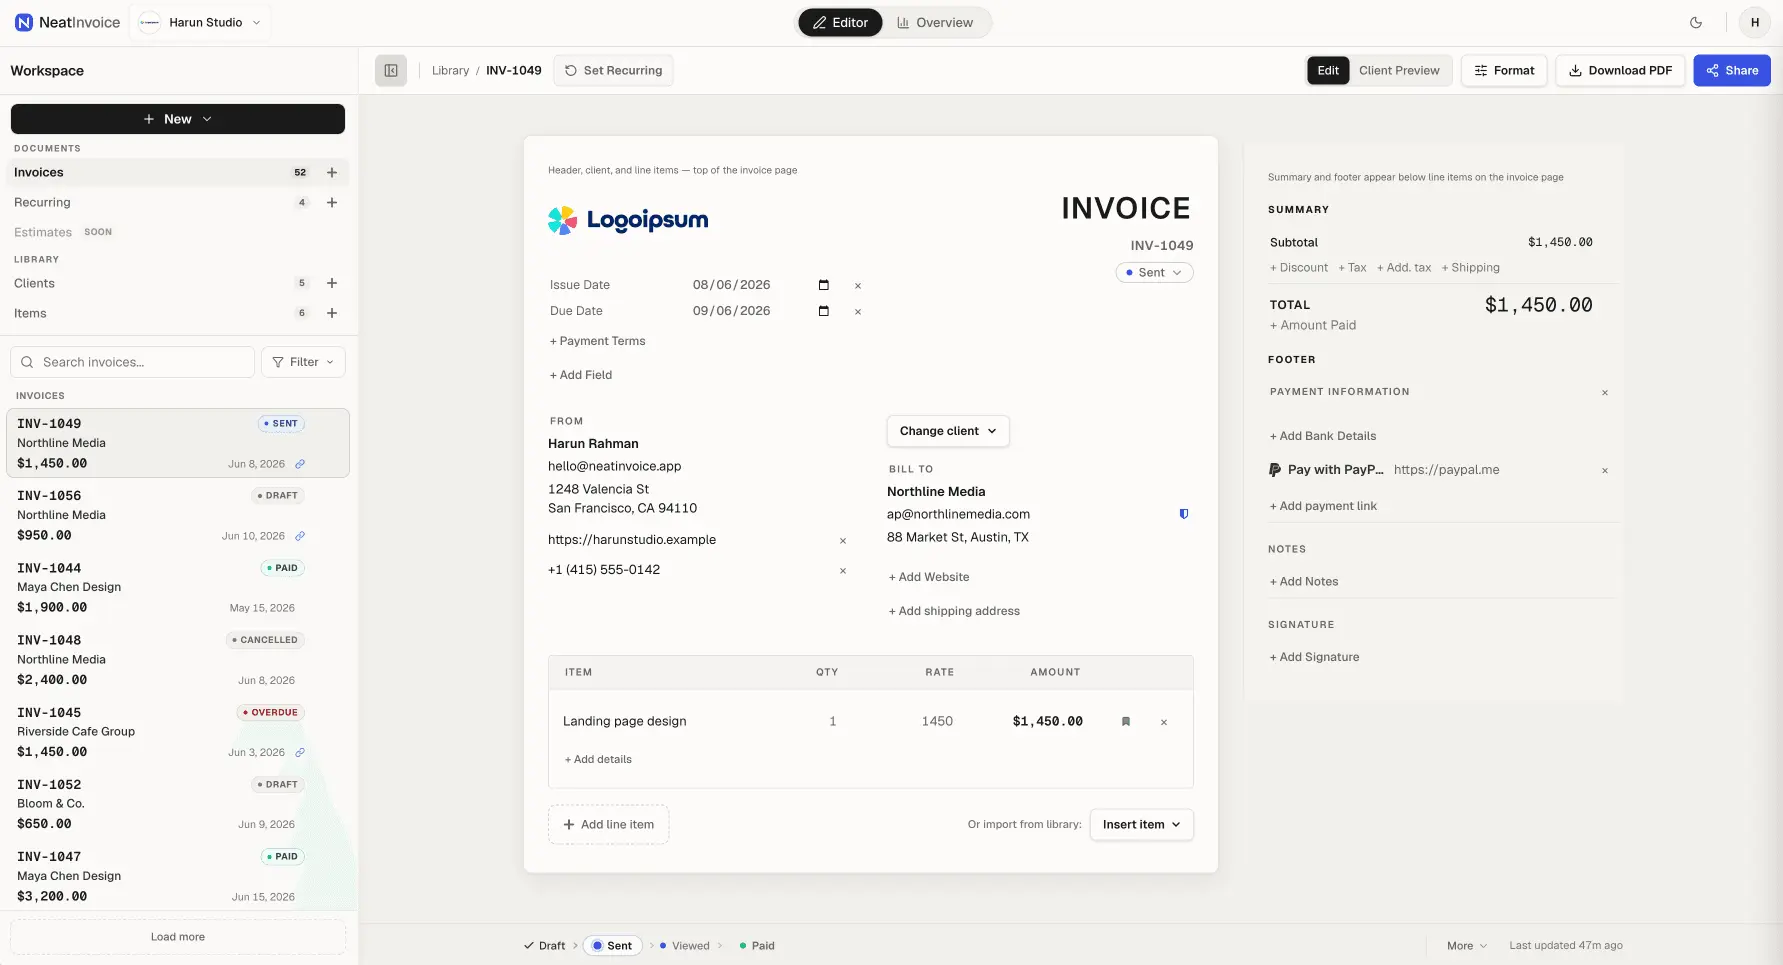Add a new invoice with Invoices plus icon
This screenshot has height=965, width=1783.
click(x=332, y=172)
